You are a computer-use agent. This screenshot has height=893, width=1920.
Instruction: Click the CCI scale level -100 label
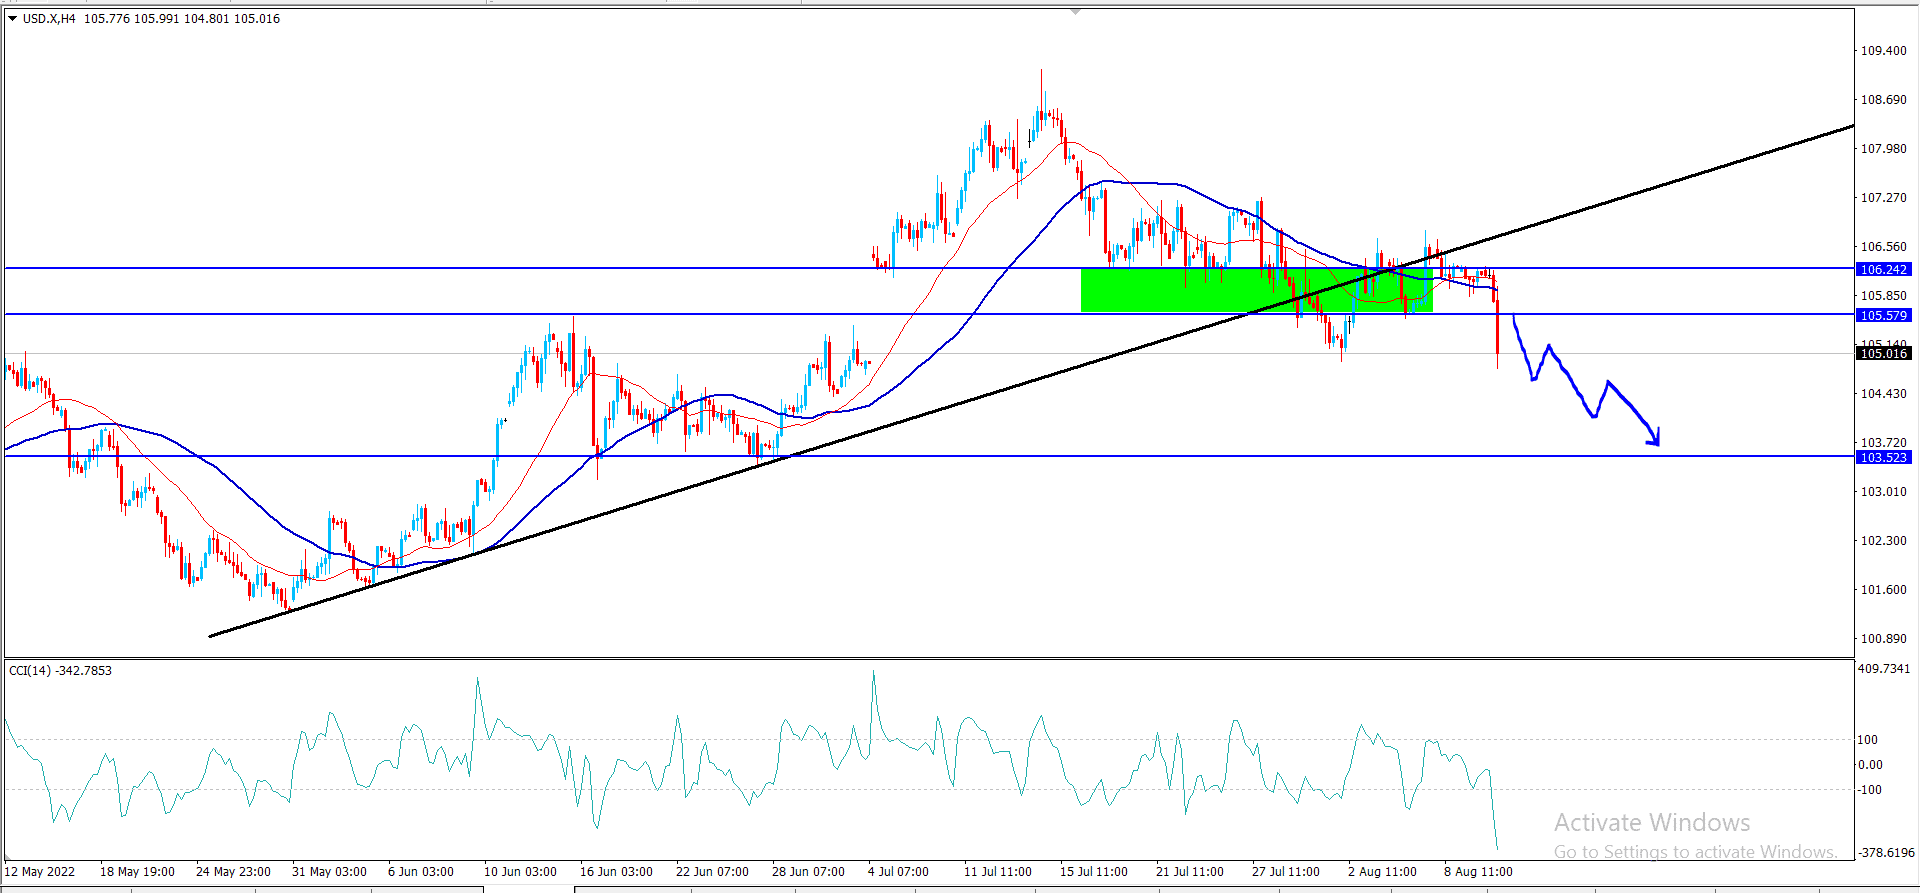click(x=1870, y=790)
